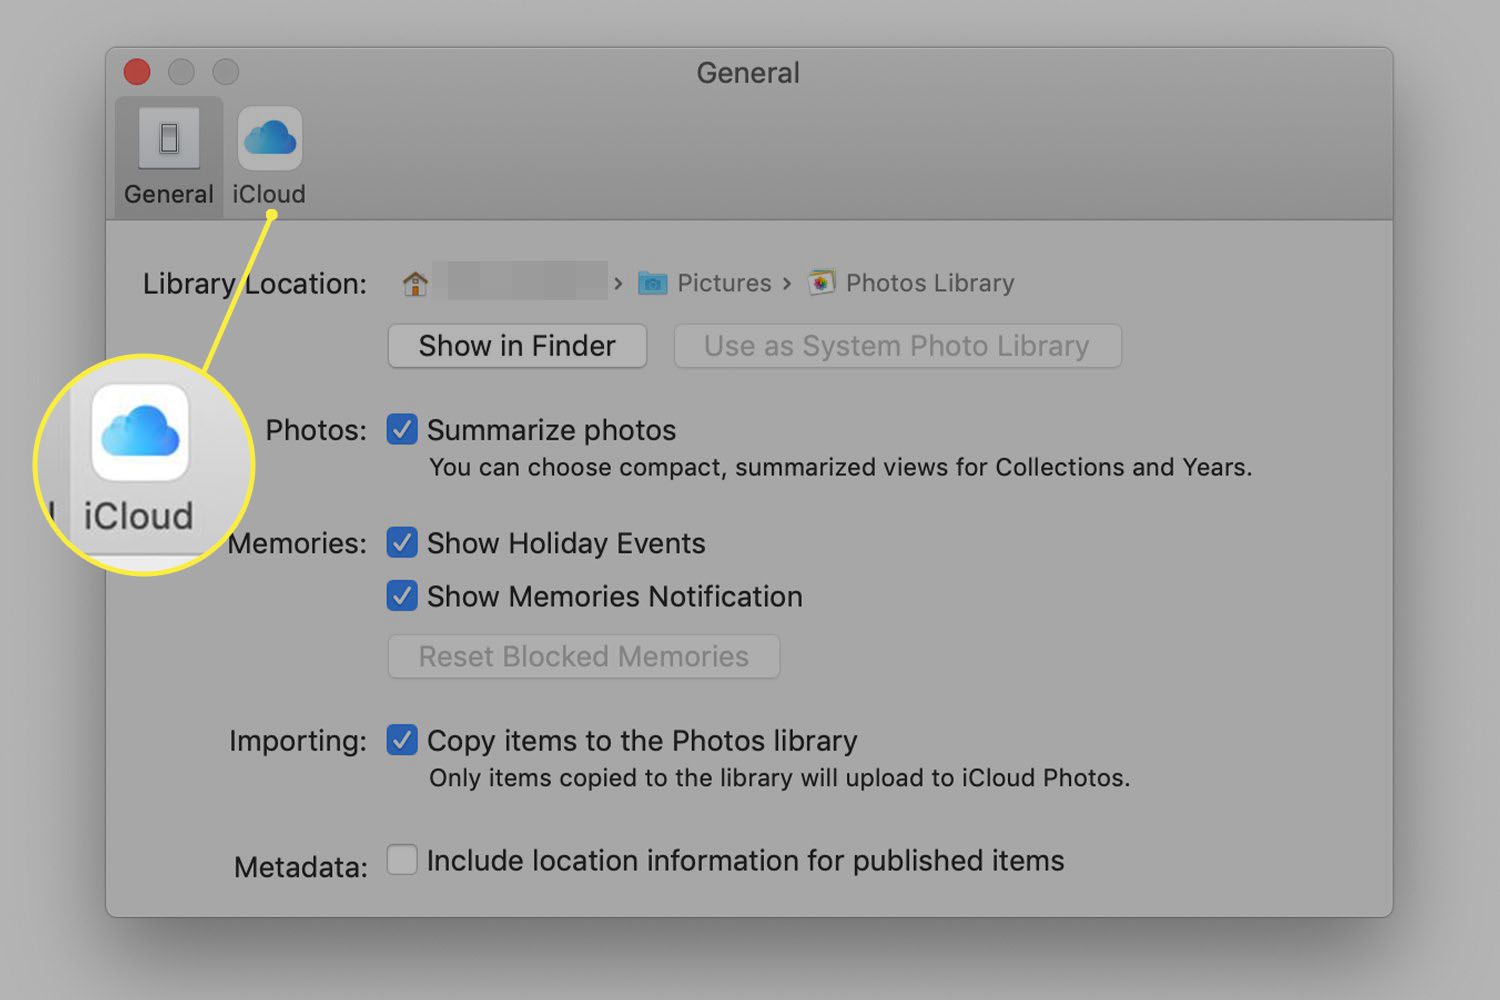Screen dimensions: 1500x1000
Task: Select the General preferences tab
Action: coord(169,158)
